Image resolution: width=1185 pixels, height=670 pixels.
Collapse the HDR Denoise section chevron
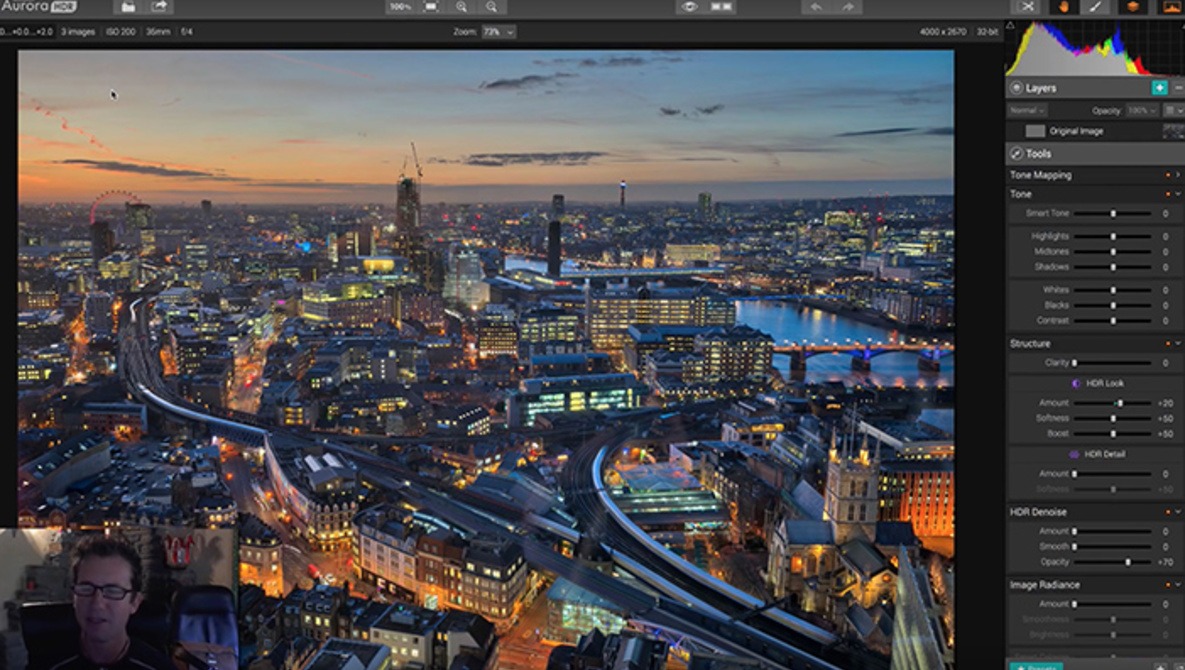click(x=1177, y=512)
